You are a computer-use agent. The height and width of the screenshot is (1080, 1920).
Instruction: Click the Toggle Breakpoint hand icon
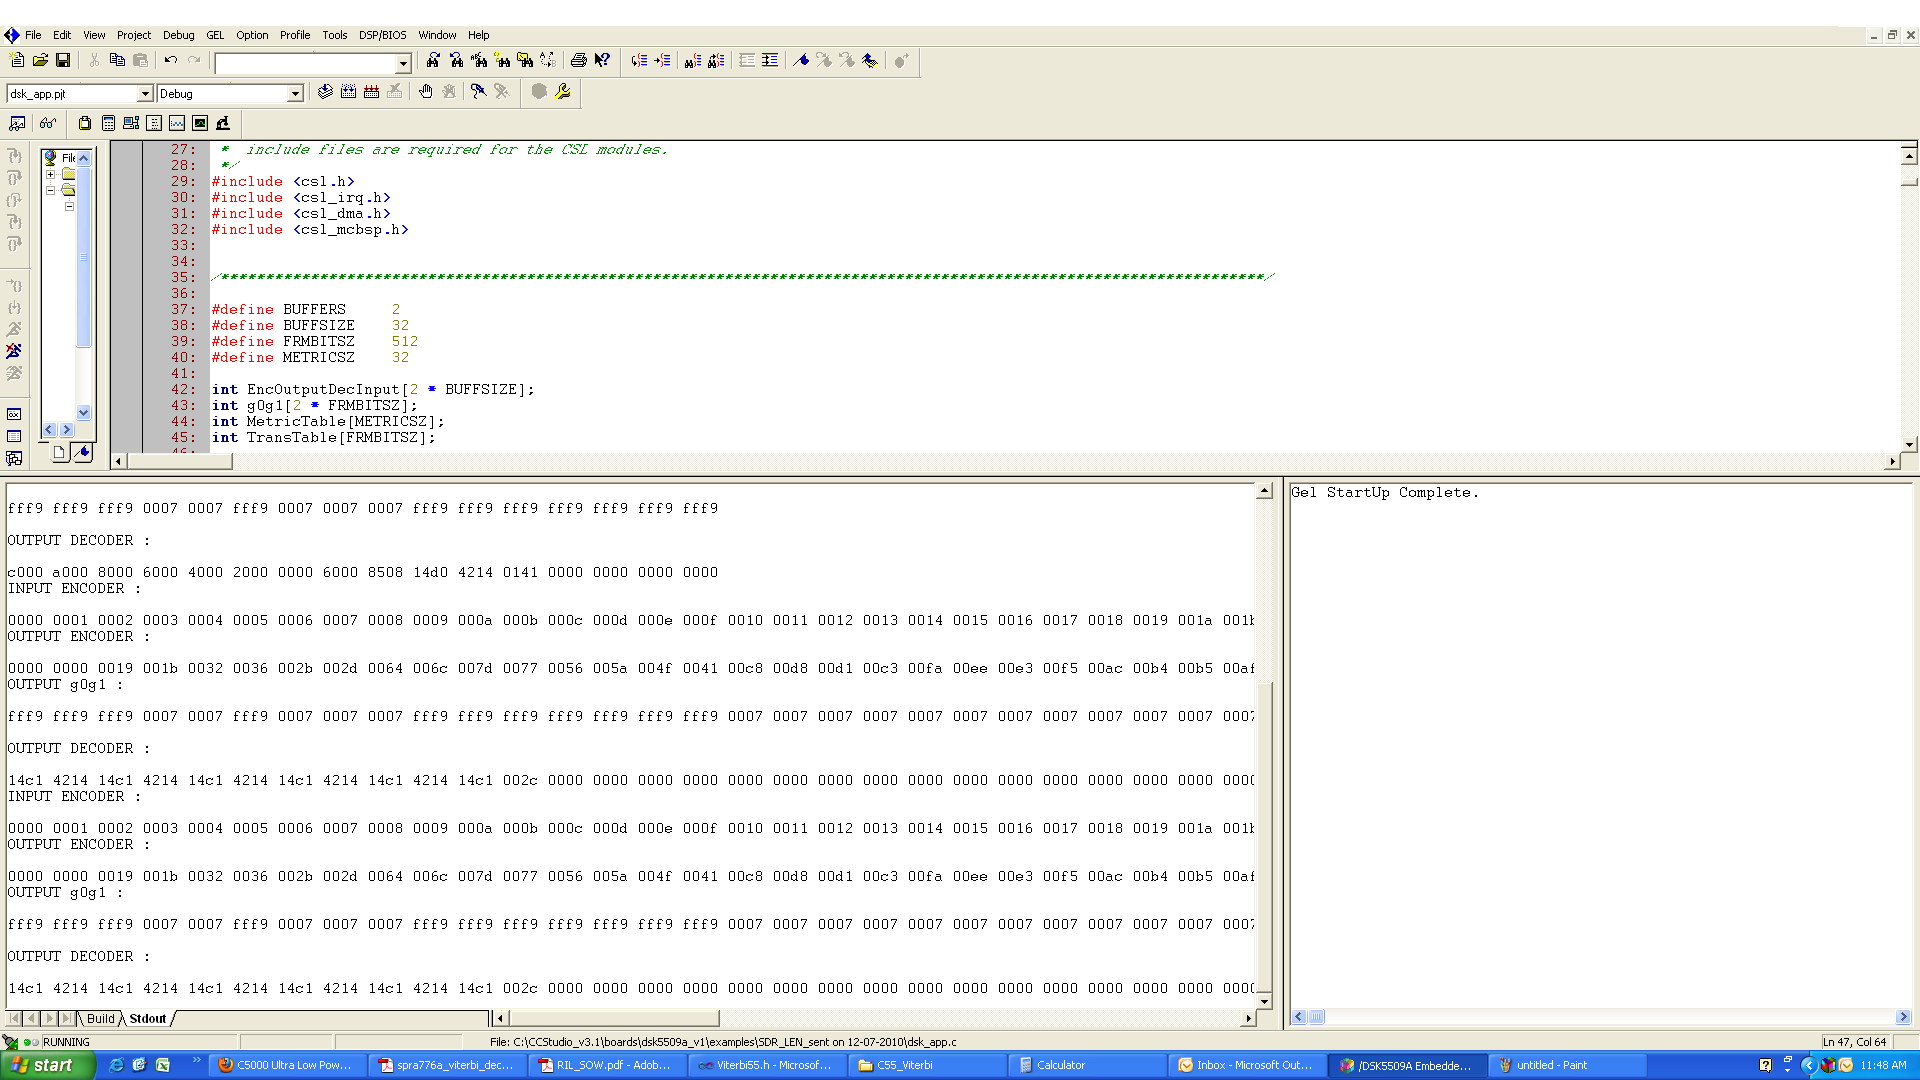(426, 92)
